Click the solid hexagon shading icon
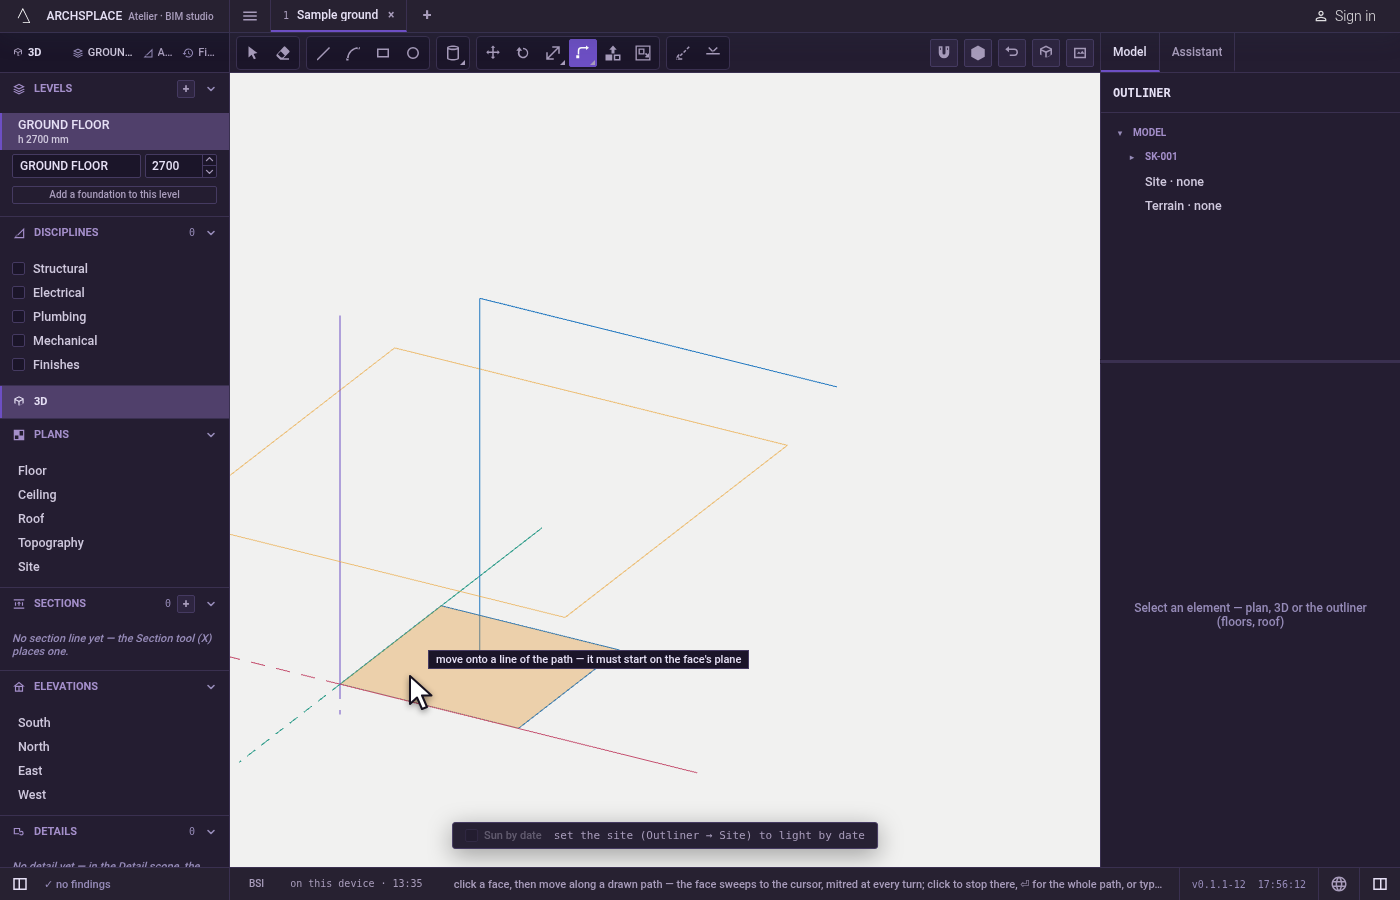Screen dimensions: 1400x900 click(978, 53)
